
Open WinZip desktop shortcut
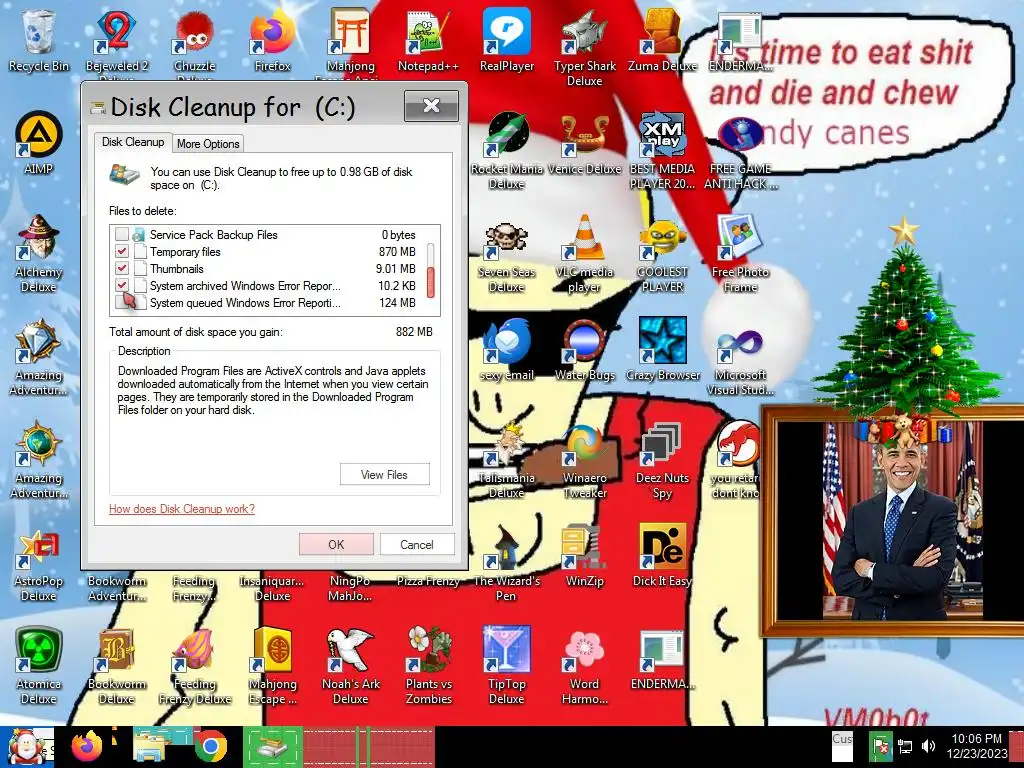pos(584,555)
